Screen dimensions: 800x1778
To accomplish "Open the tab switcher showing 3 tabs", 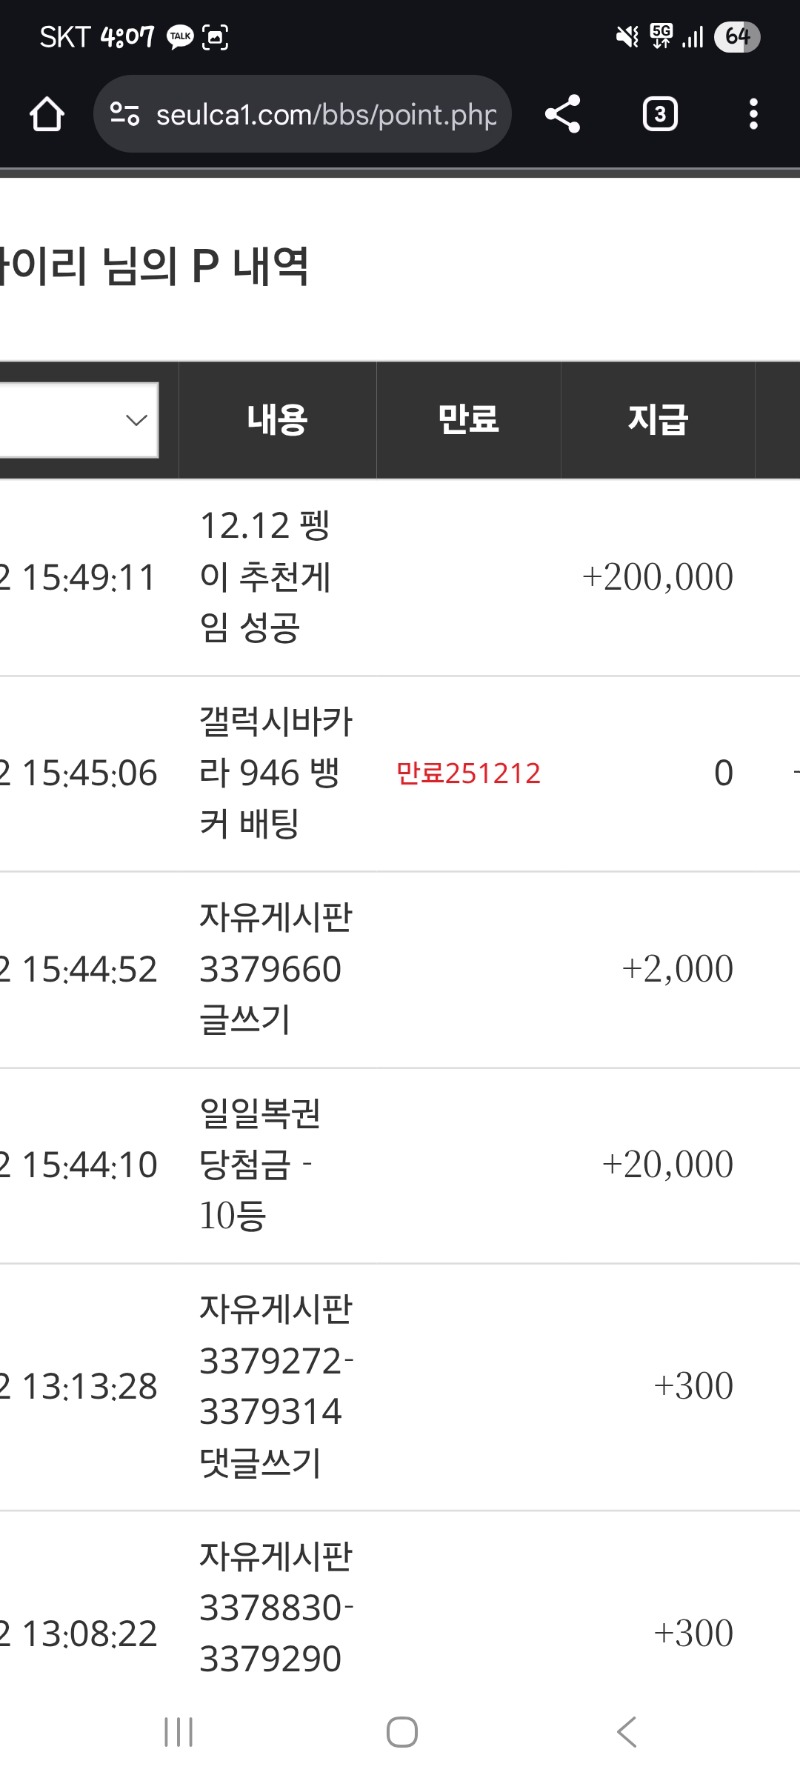I will click(659, 114).
